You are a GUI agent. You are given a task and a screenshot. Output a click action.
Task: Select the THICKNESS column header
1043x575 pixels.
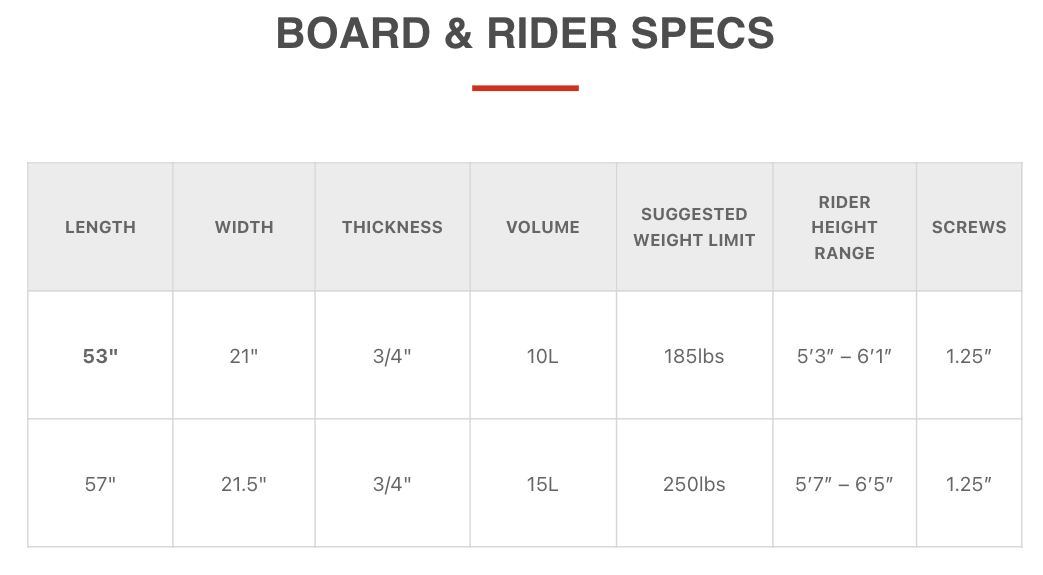[x=392, y=227]
